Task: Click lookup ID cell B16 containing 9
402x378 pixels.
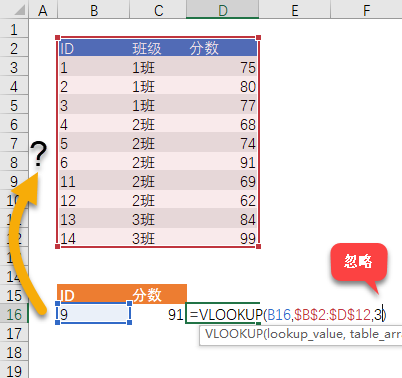Action: 93,314
